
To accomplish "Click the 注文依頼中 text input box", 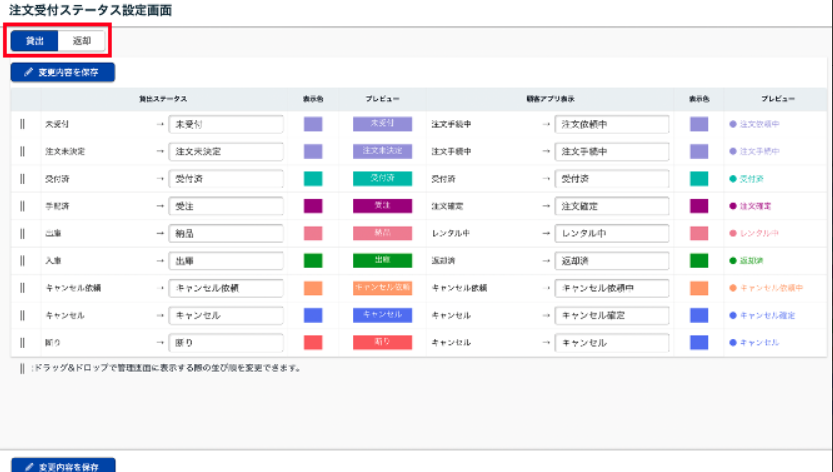I will point(611,124).
